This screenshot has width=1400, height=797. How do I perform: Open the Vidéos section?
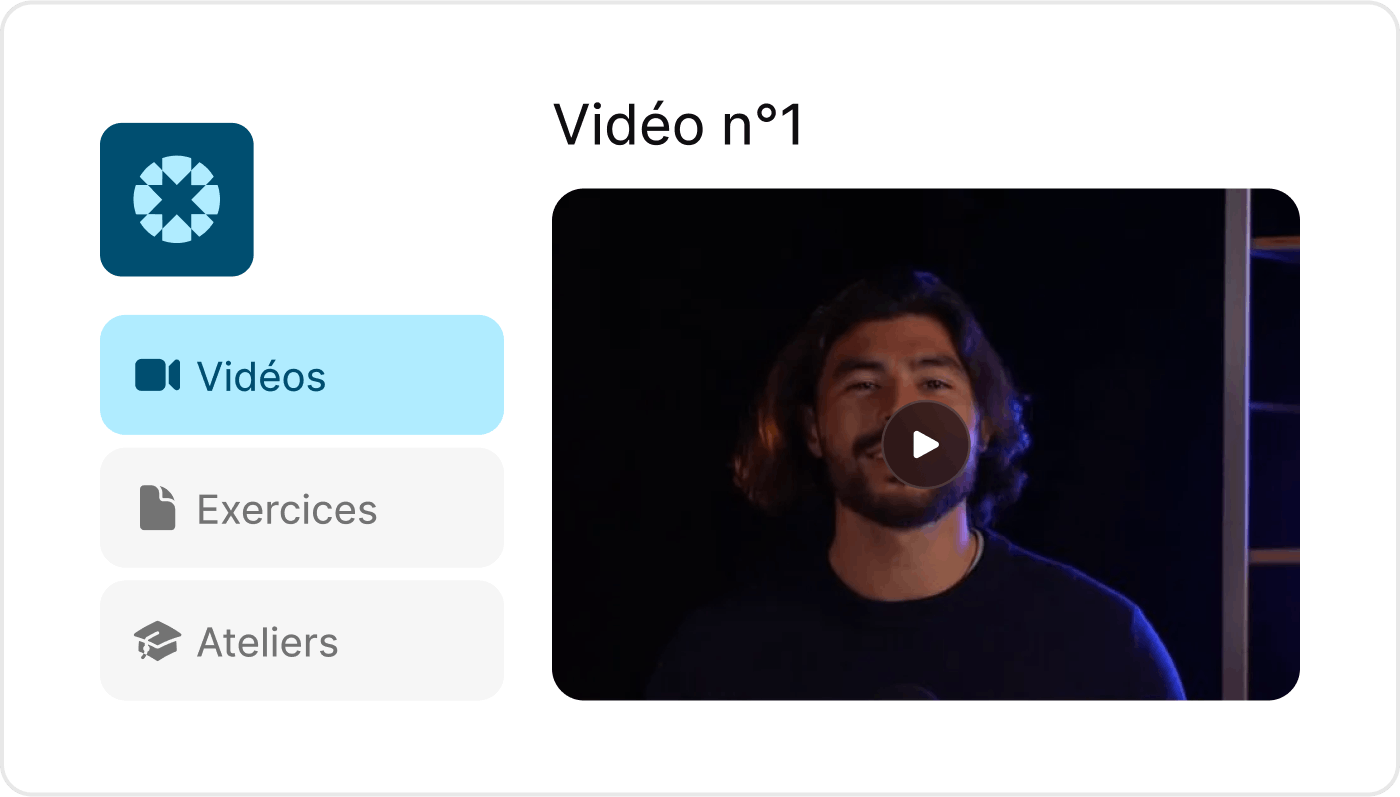302,375
